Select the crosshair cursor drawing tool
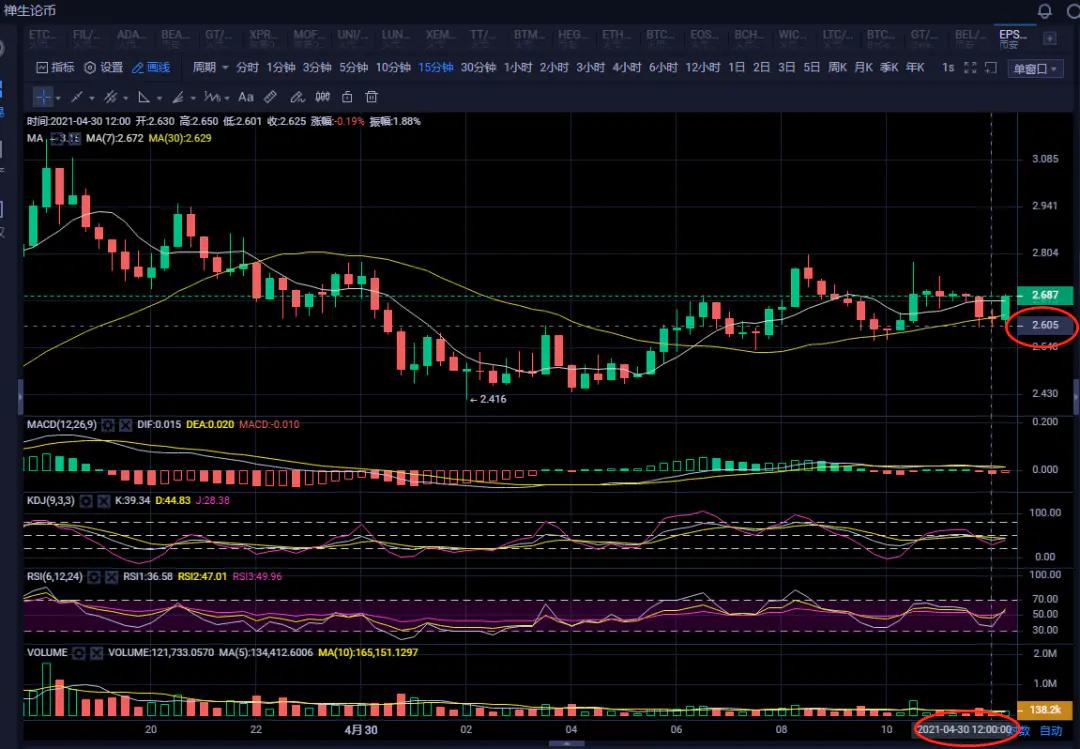This screenshot has width=1080, height=749. coord(43,97)
